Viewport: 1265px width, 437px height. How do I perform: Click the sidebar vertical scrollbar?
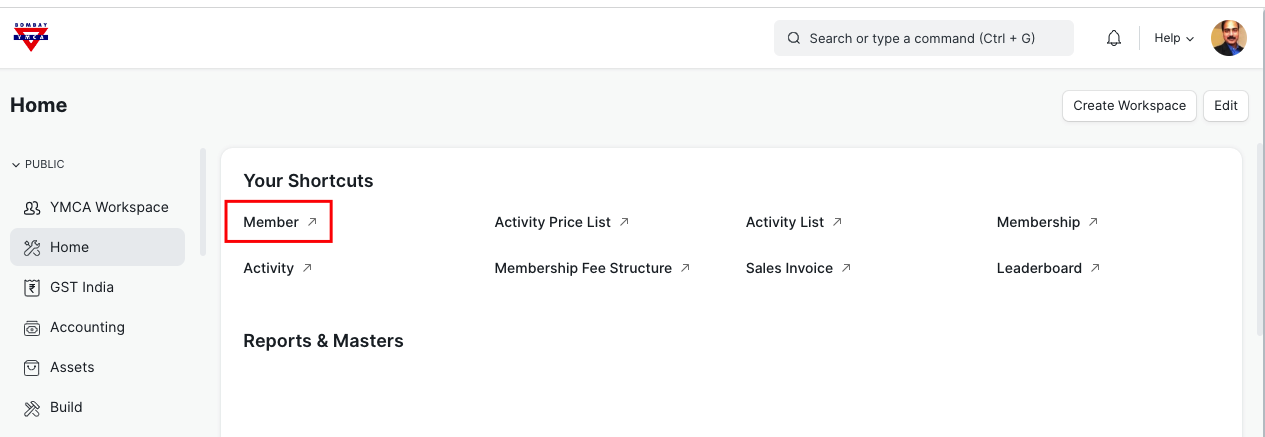[204, 202]
